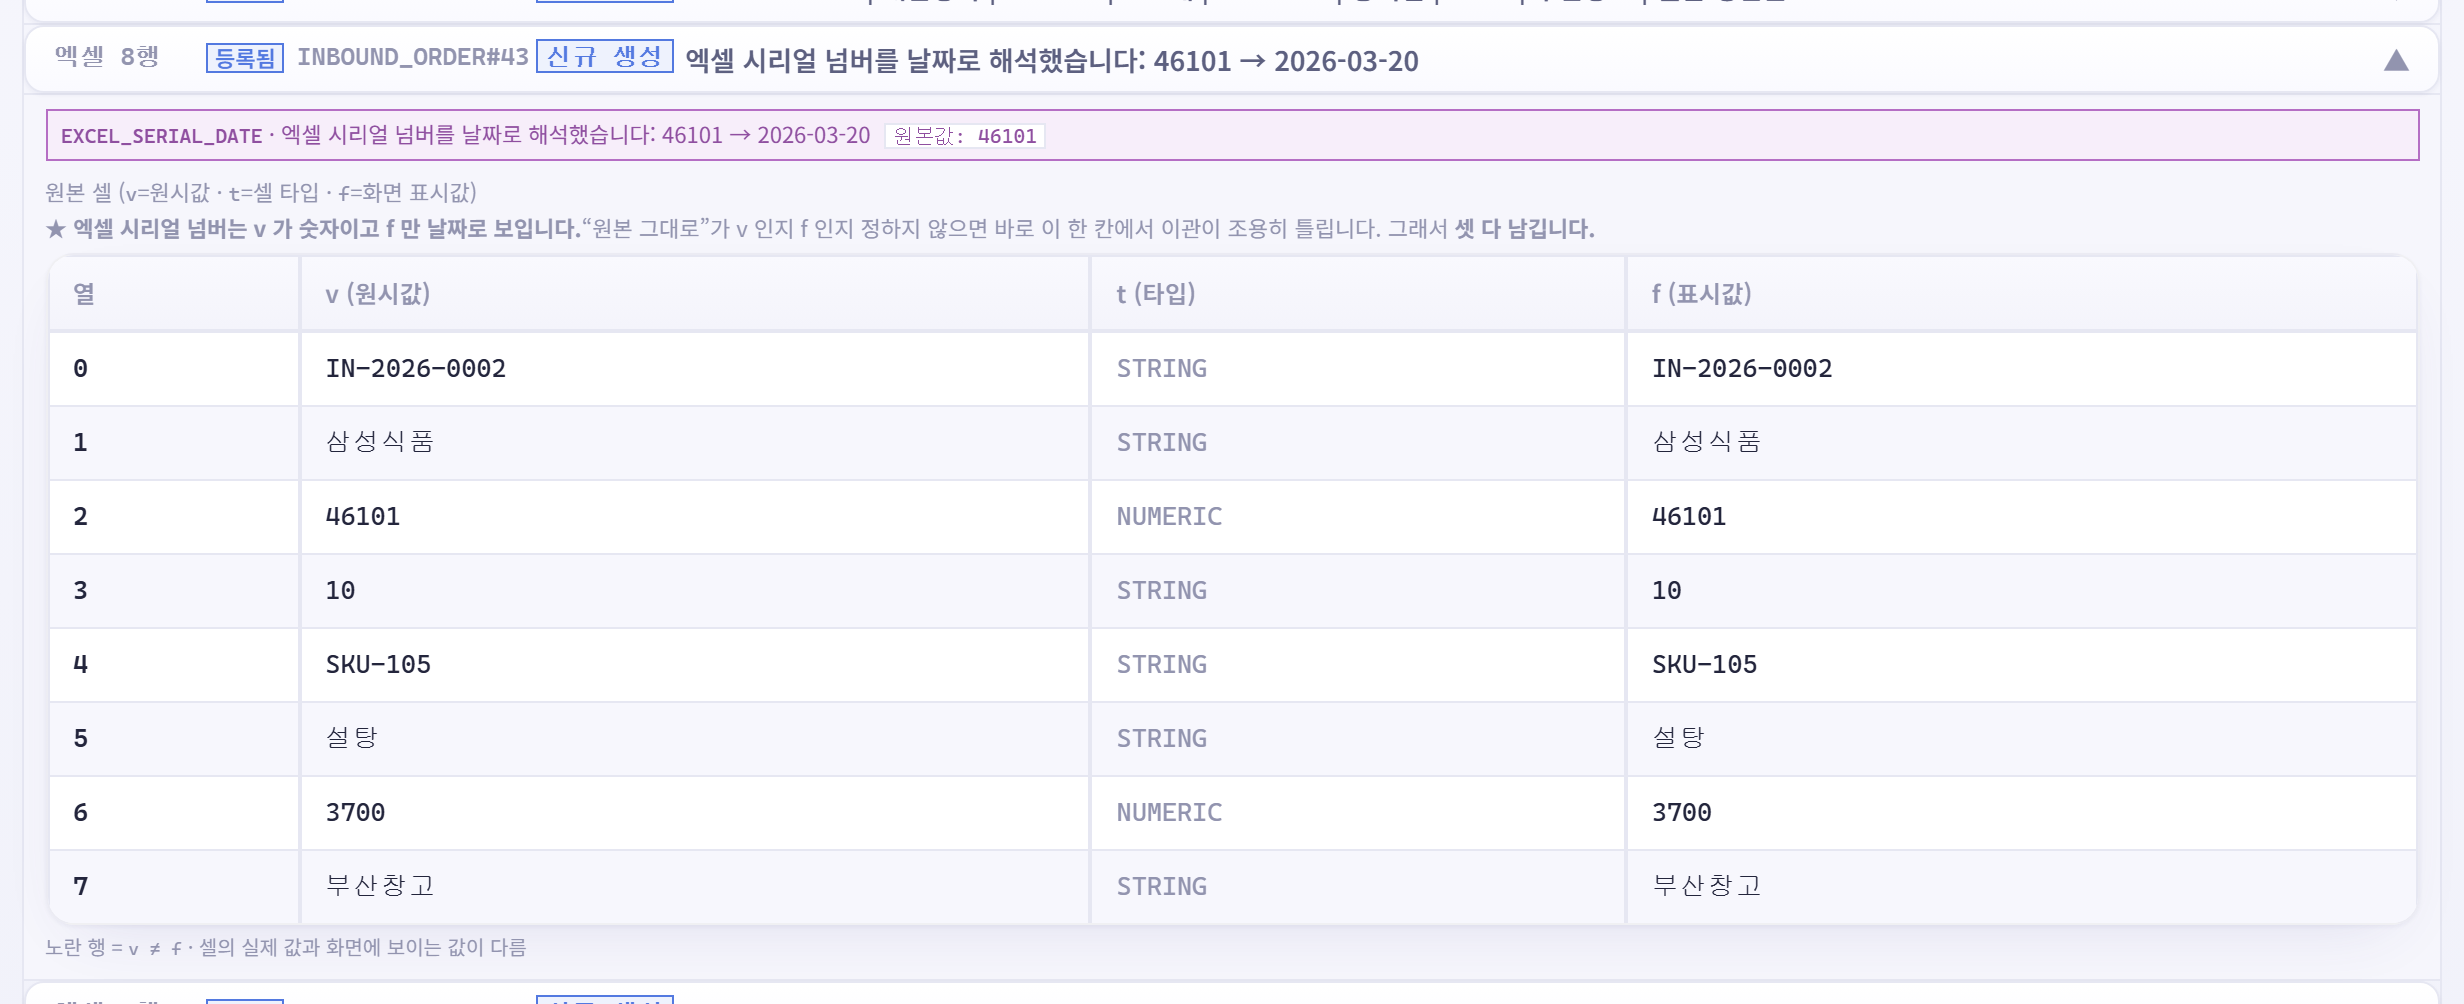The height and width of the screenshot is (1004, 2464).
Task: Select raw value 46101 in v column
Action: tap(363, 516)
